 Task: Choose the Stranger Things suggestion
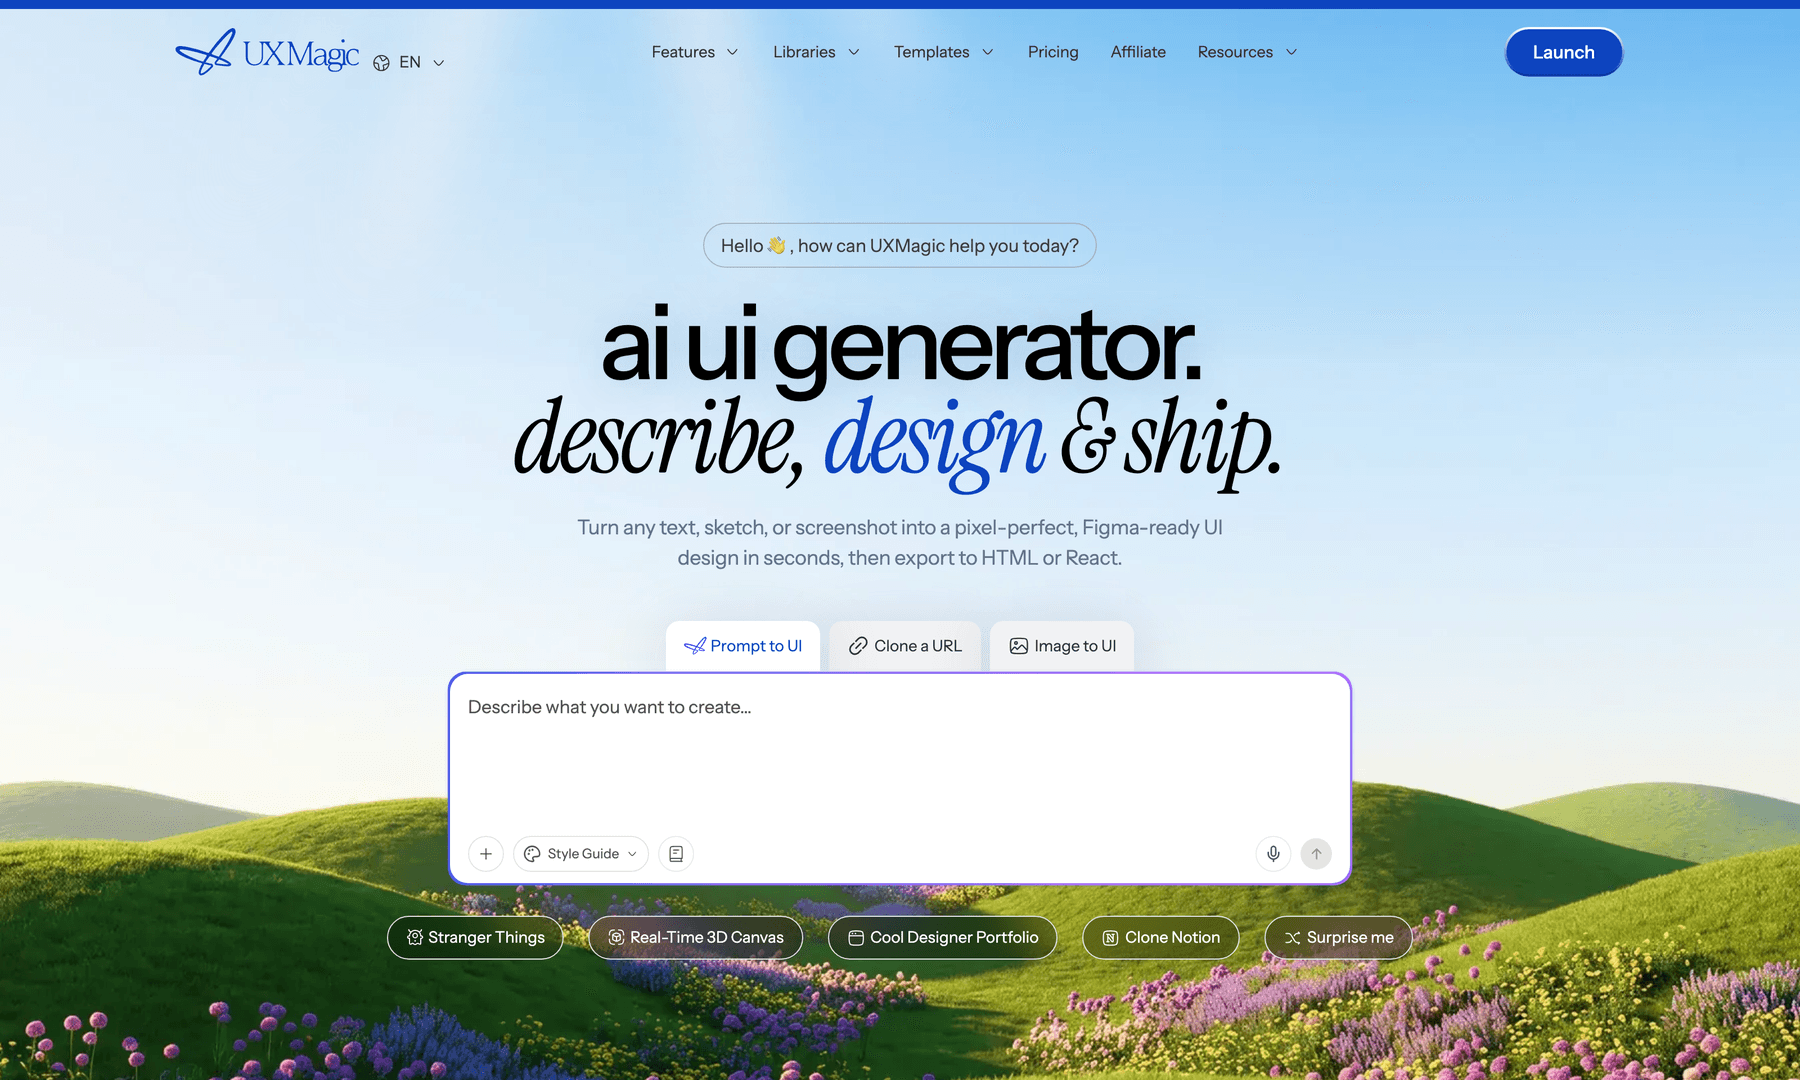point(475,938)
